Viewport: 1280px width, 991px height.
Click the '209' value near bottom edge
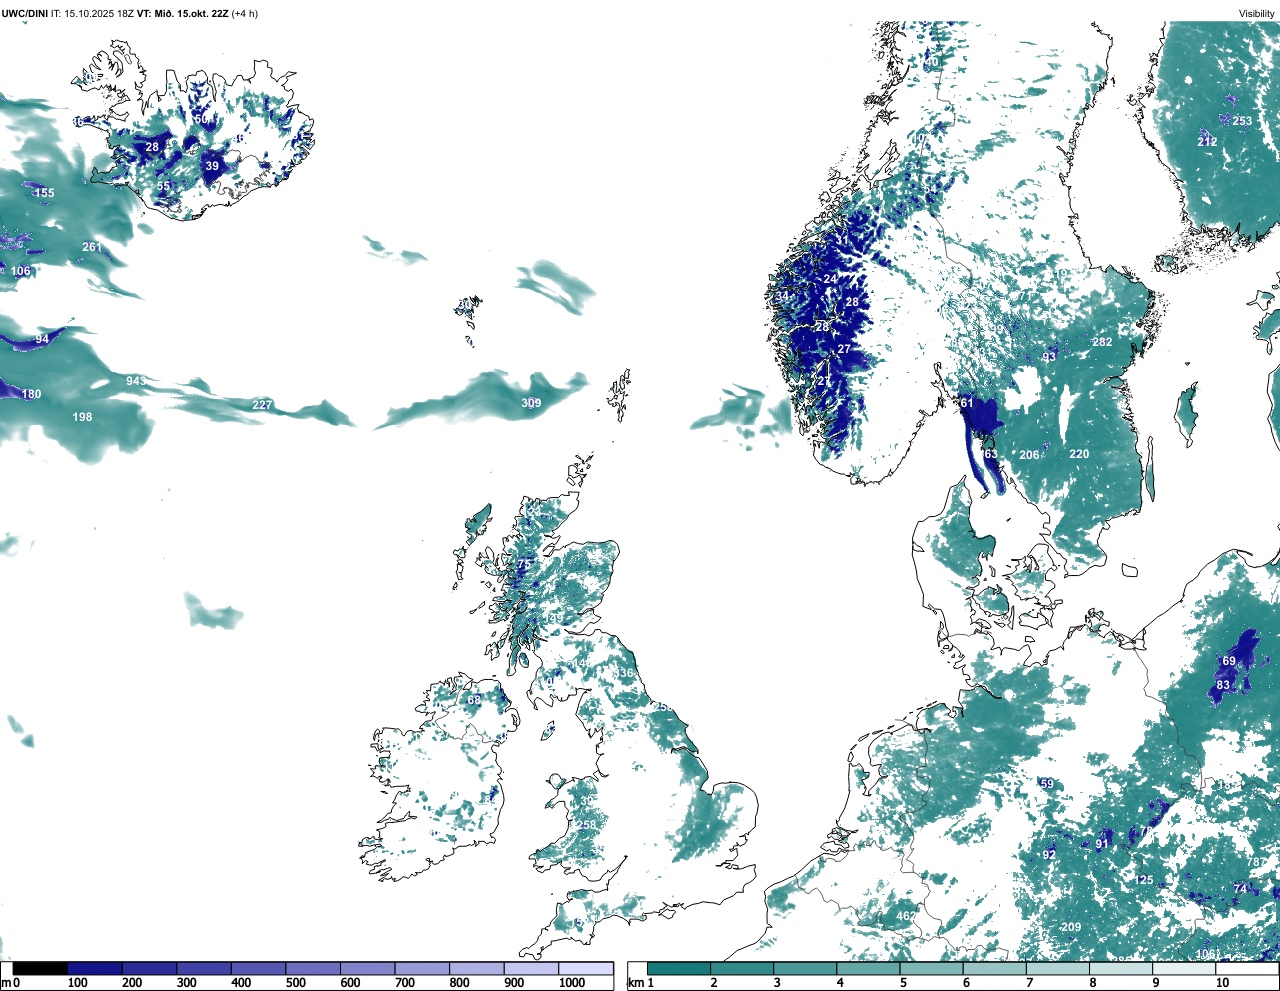(x=1071, y=927)
